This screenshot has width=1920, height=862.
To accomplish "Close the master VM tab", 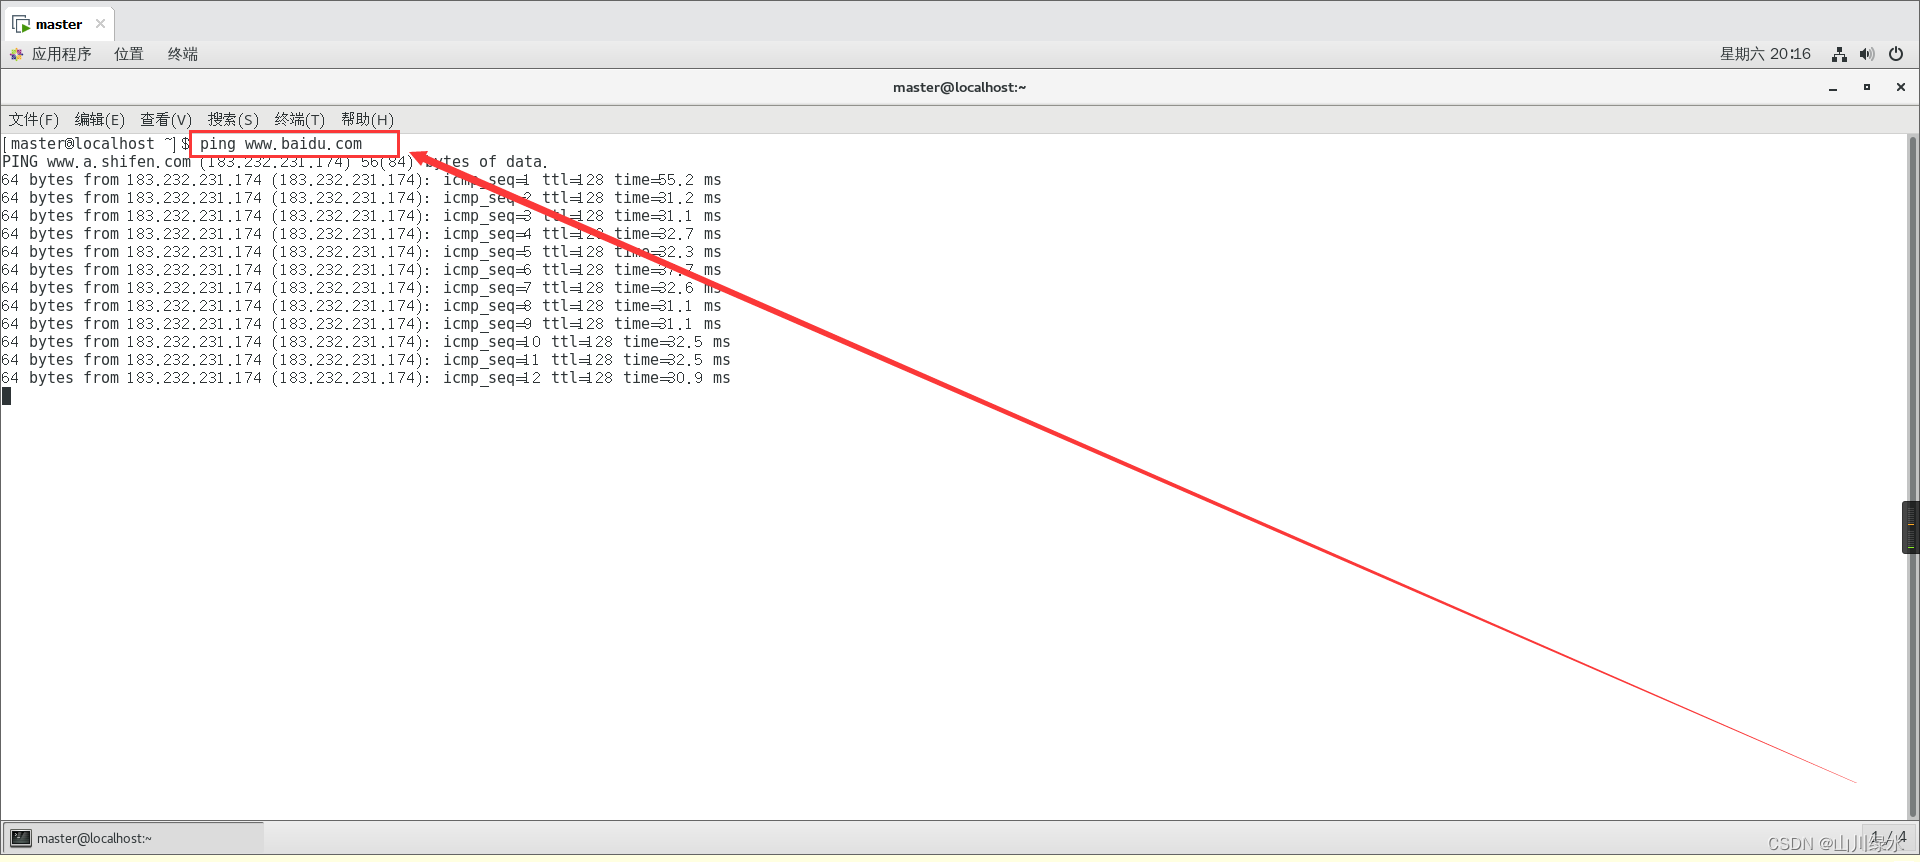I will tap(100, 24).
